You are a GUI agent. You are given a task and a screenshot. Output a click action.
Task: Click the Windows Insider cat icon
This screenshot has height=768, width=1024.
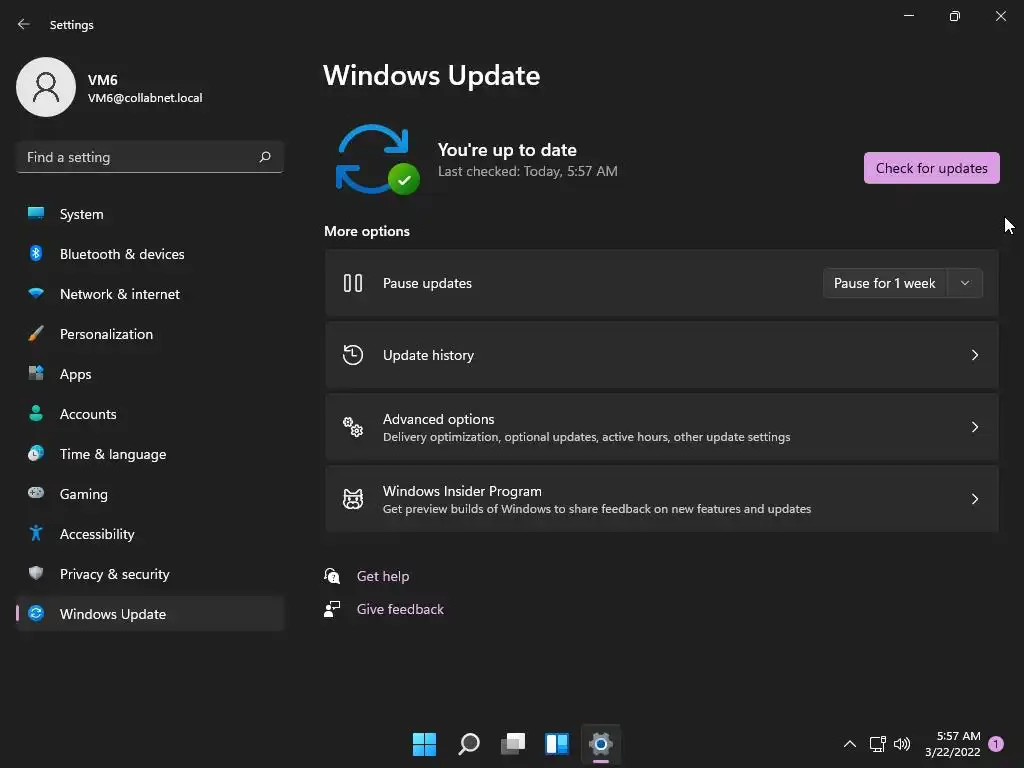click(x=353, y=499)
